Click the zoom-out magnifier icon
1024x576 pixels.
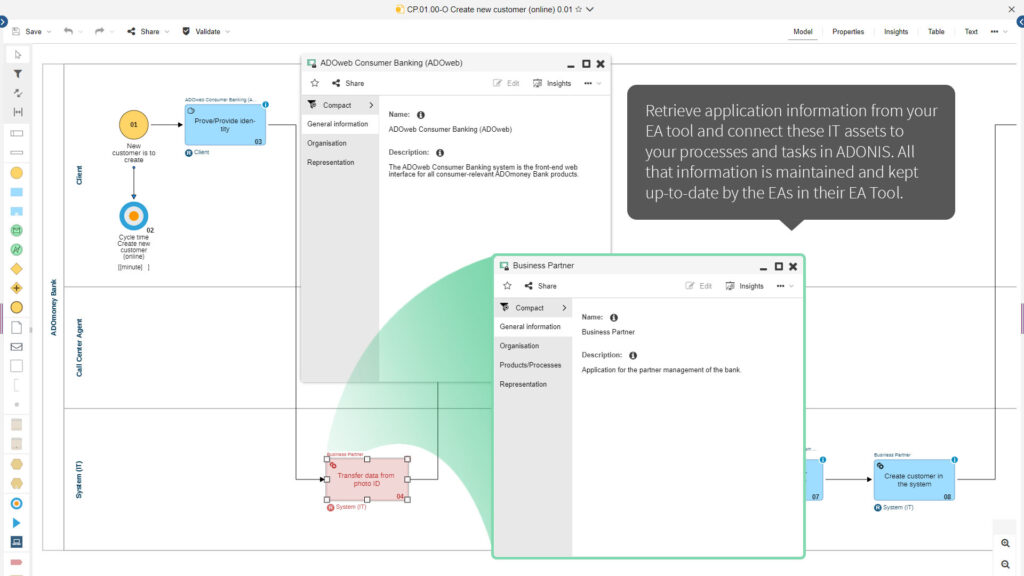pyautogui.click(x=1005, y=562)
